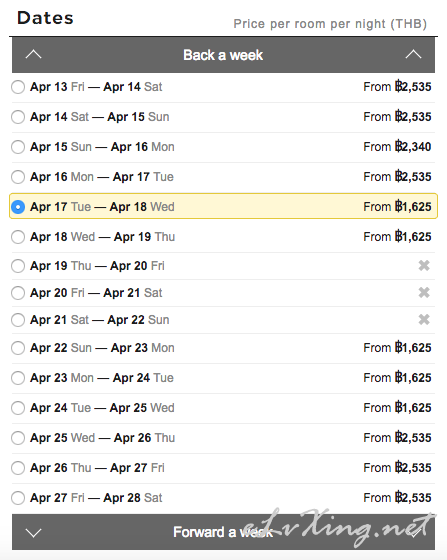Click the left up-chevron in Back a week

pyautogui.click(x=34, y=55)
